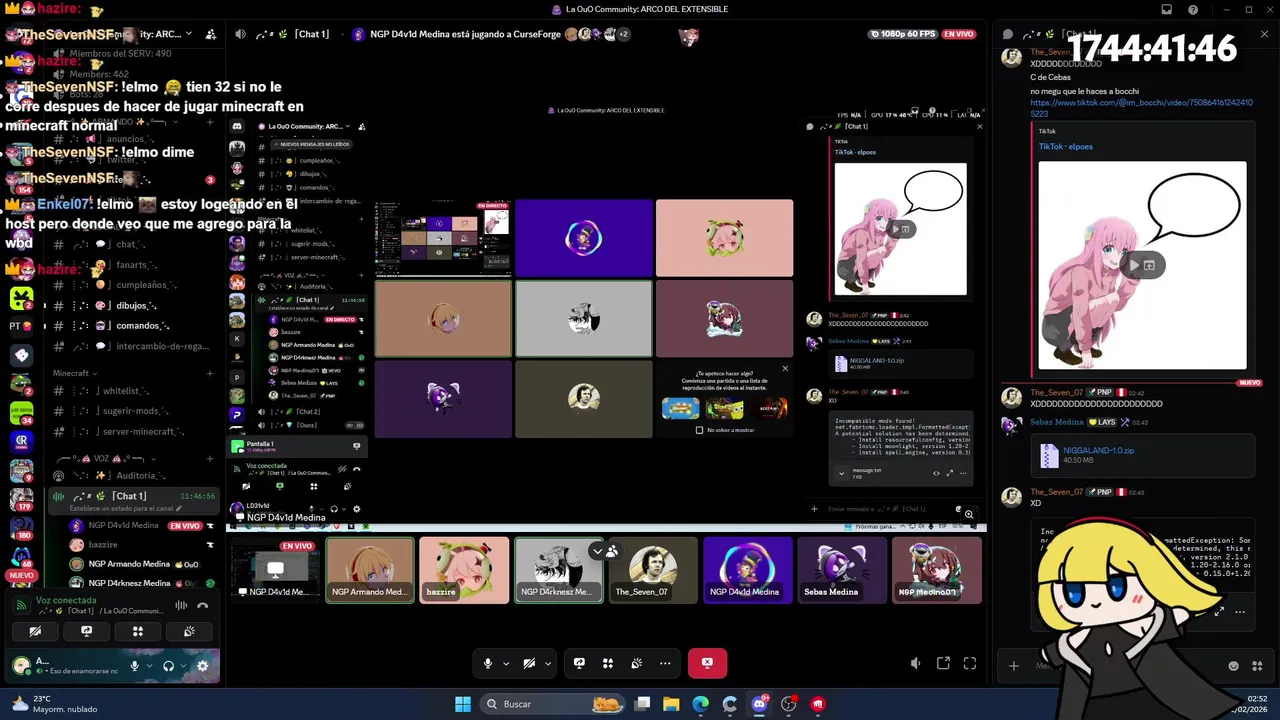Open output device arrow beside headphones
The width and height of the screenshot is (1280, 720).
(x=184, y=666)
